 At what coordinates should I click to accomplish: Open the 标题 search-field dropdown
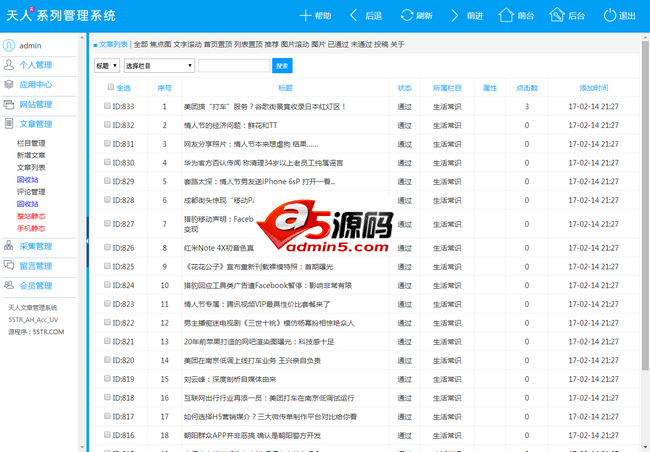[x=107, y=66]
